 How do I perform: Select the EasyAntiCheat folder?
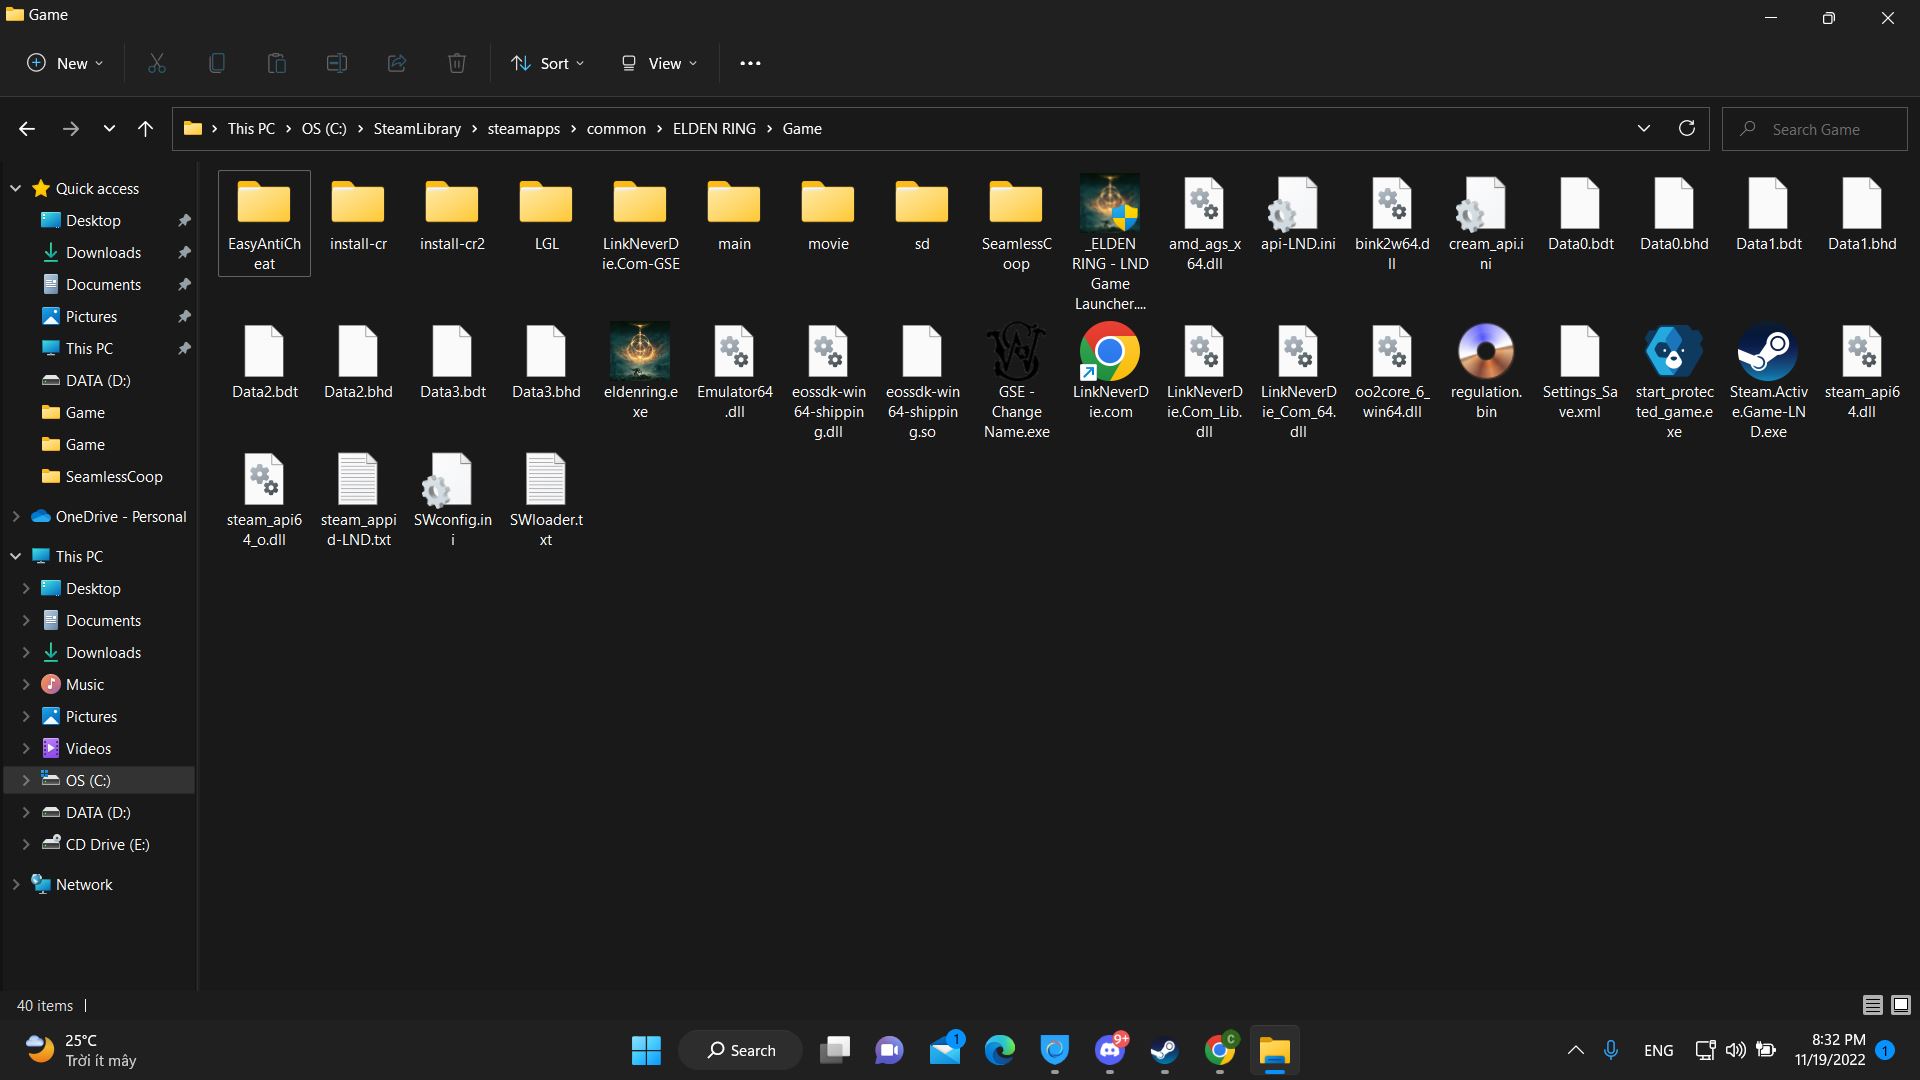(264, 223)
